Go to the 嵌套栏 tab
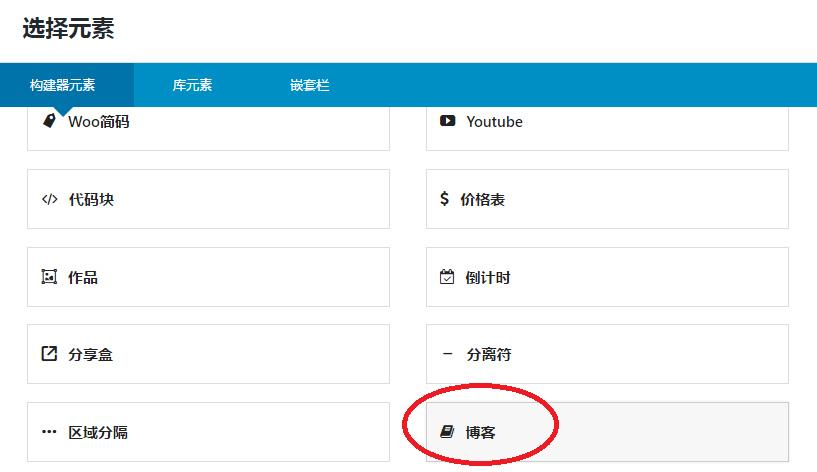This screenshot has height=472, width=817. click(x=310, y=85)
